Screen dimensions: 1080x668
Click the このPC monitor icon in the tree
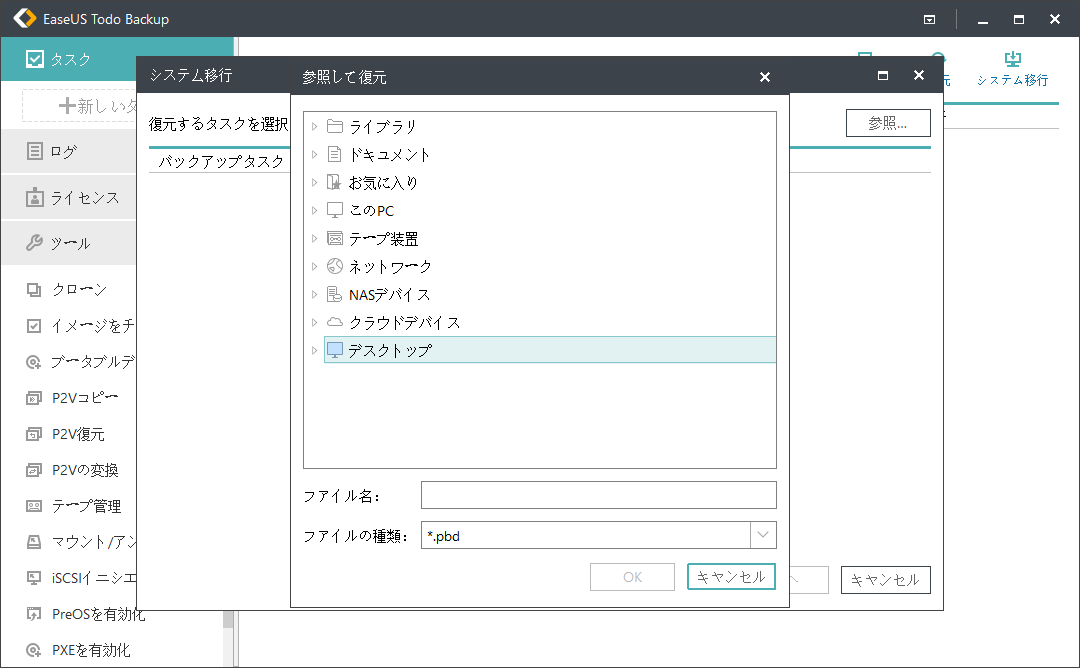(335, 210)
